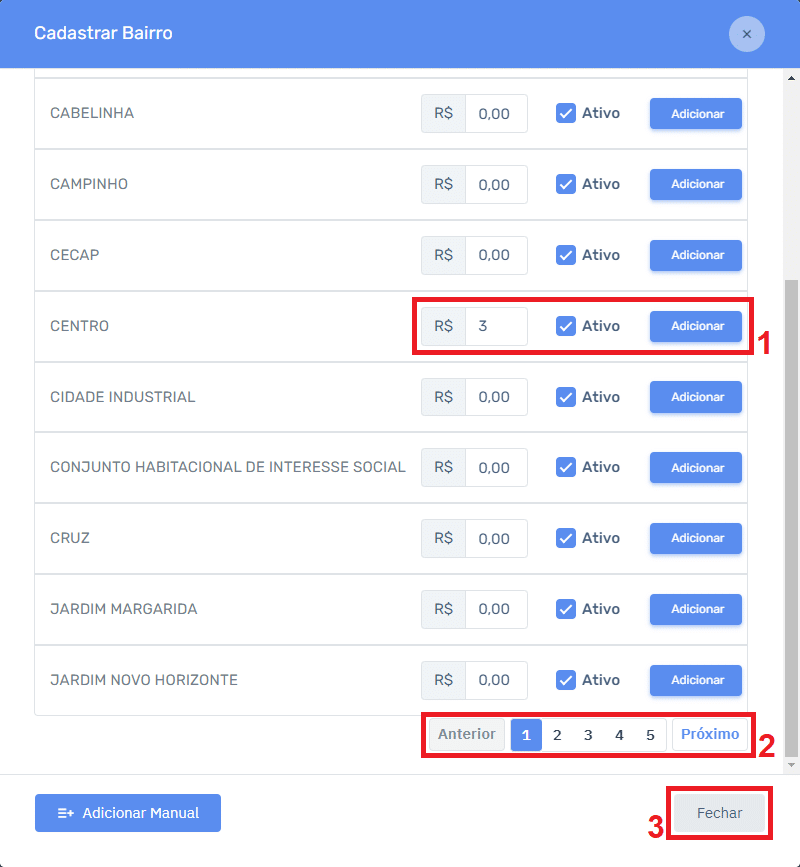
Task: Click the Adicionar Manual button
Action: pos(128,813)
